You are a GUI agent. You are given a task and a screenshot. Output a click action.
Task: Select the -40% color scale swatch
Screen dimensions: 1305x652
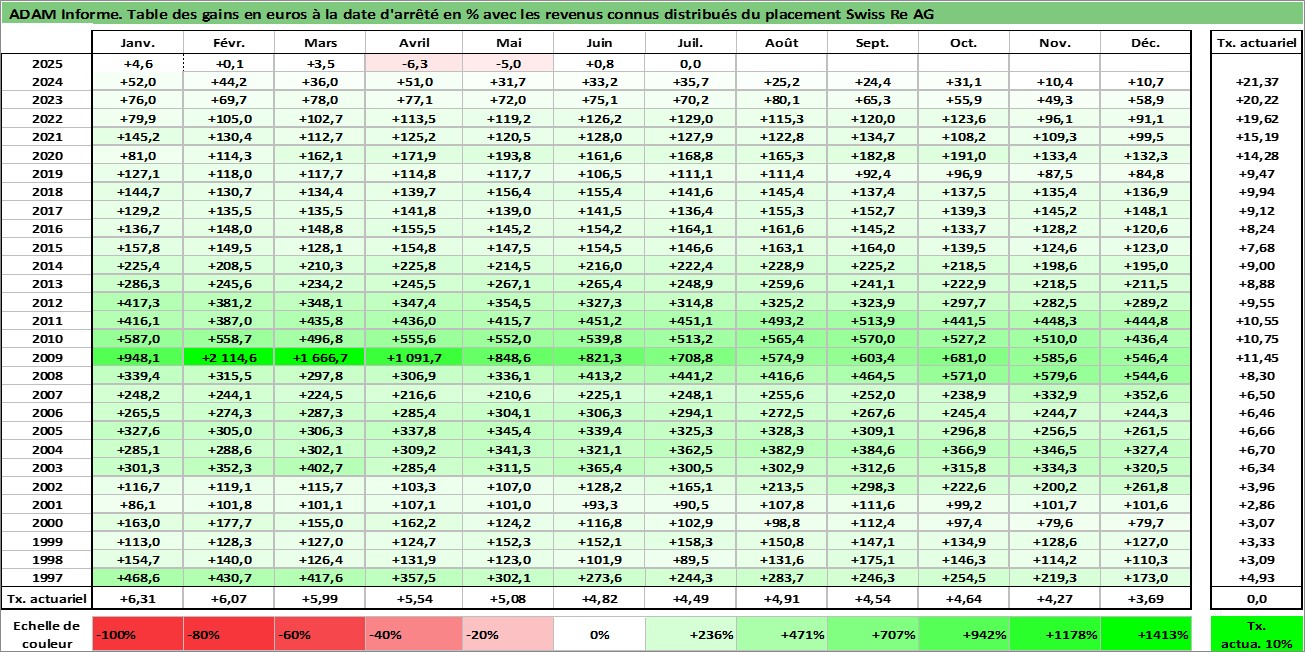coord(411,634)
